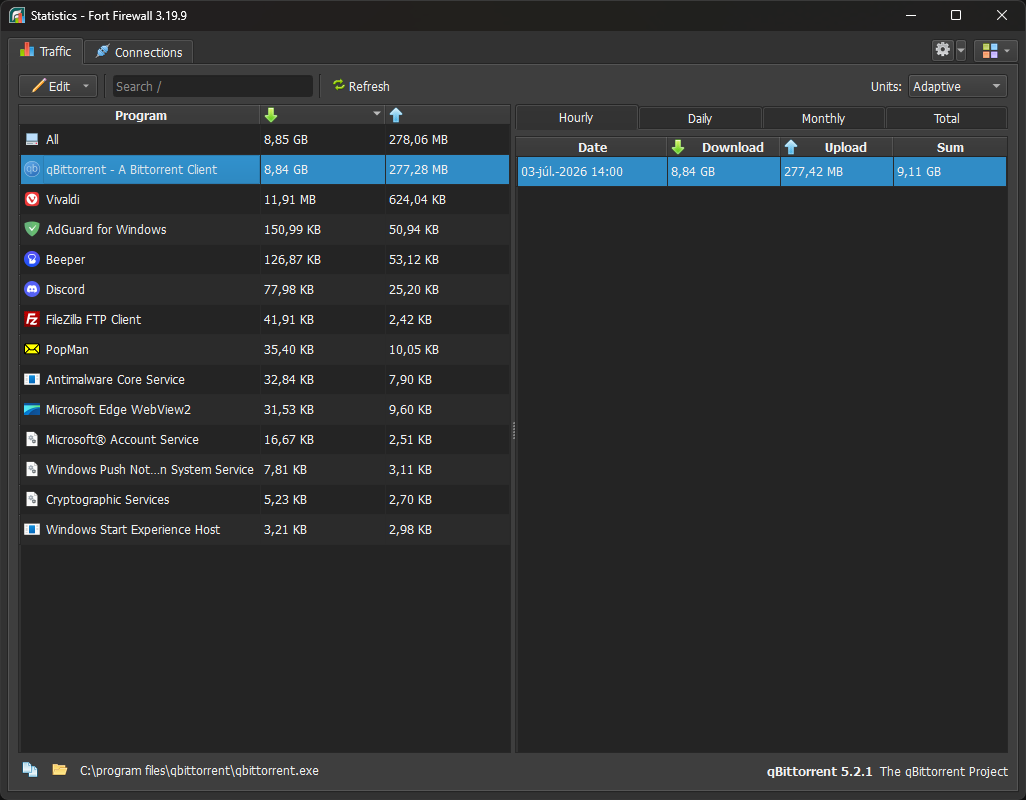Select the All row in program list
The width and height of the screenshot is (1026, 800).
[x=264, y=139]
